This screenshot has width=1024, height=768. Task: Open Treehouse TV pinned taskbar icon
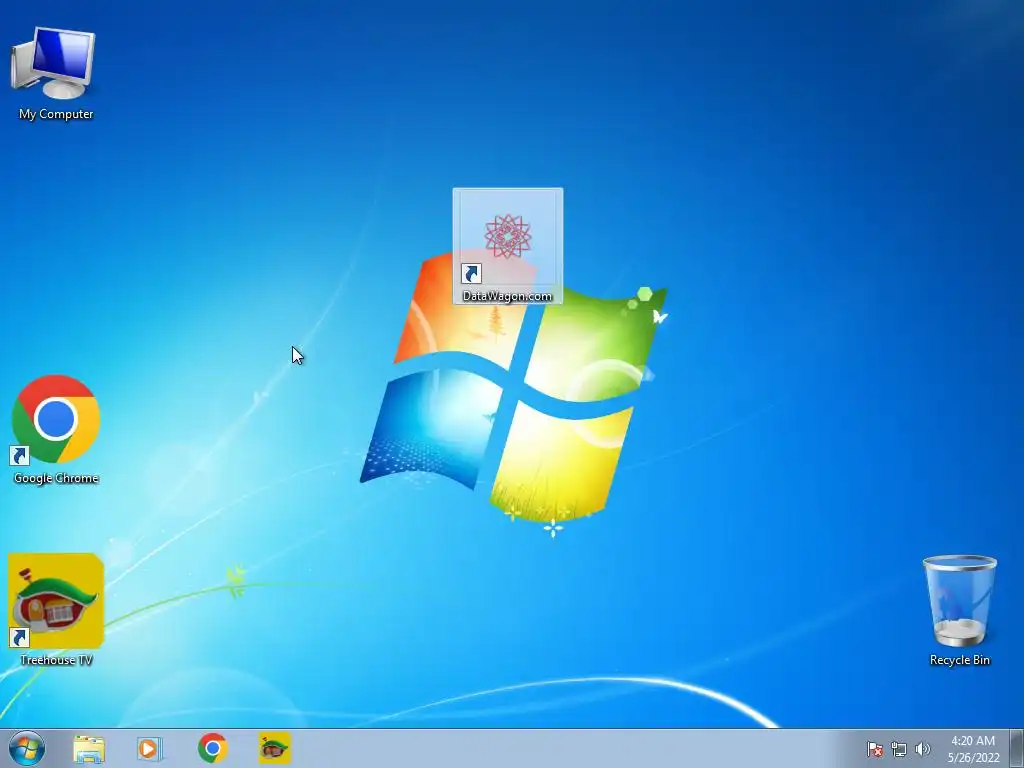click(274, 748)
